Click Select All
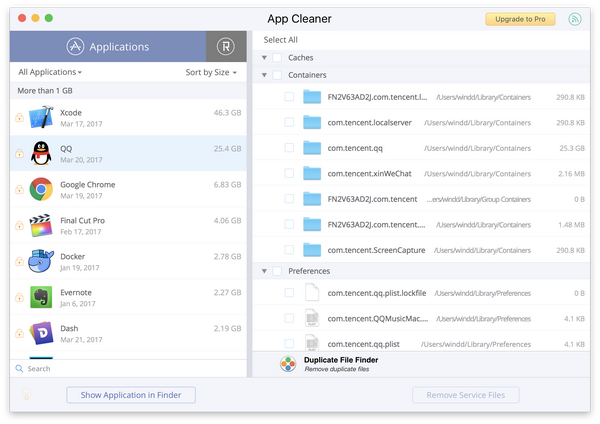Image resolution: width=600 pixels, height=424 pixels. pyautogui.click(x=280, y=40)
